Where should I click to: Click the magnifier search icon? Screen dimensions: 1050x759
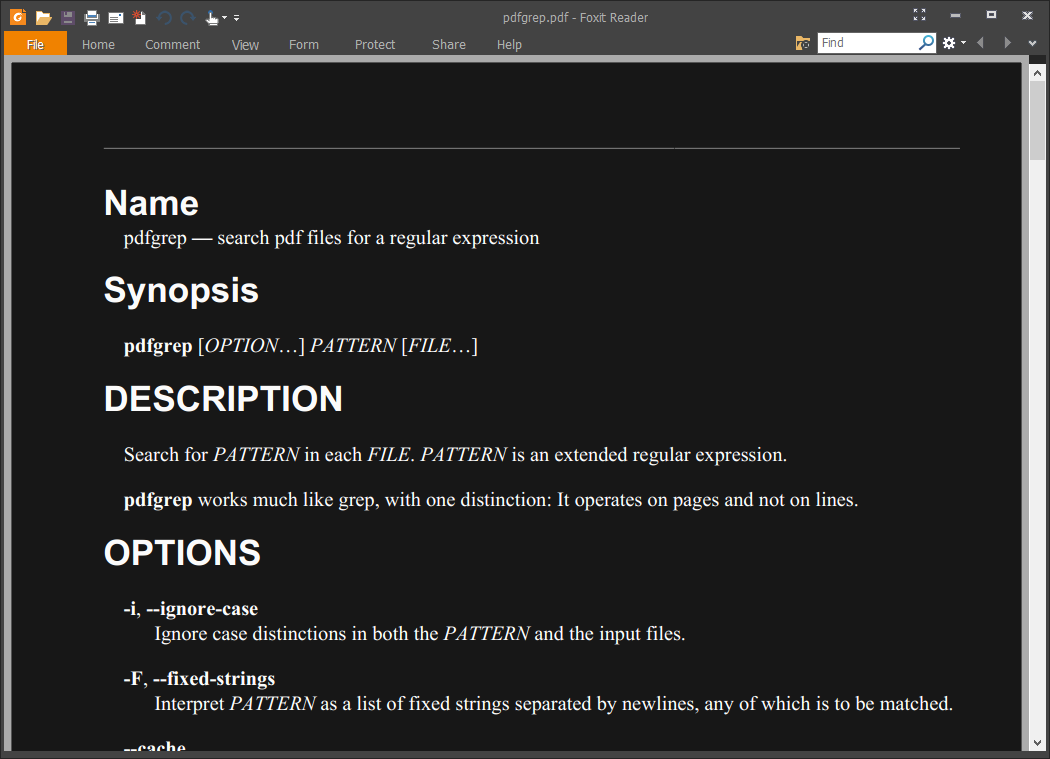[926, 43]
